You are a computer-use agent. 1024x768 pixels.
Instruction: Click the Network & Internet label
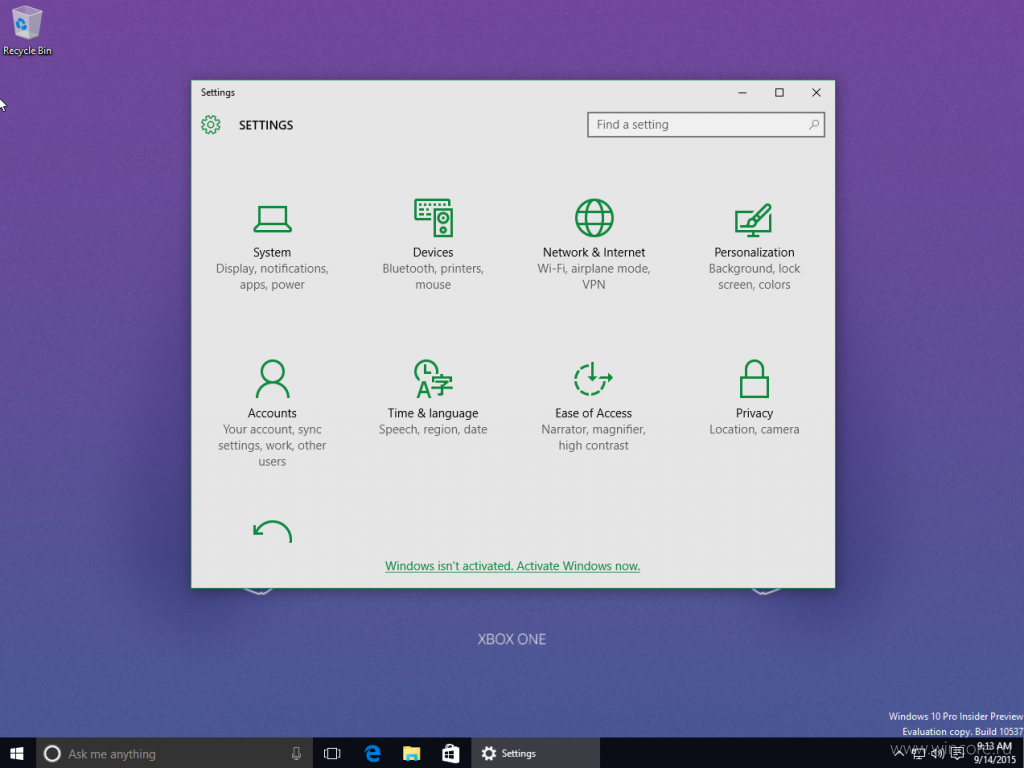594,252
